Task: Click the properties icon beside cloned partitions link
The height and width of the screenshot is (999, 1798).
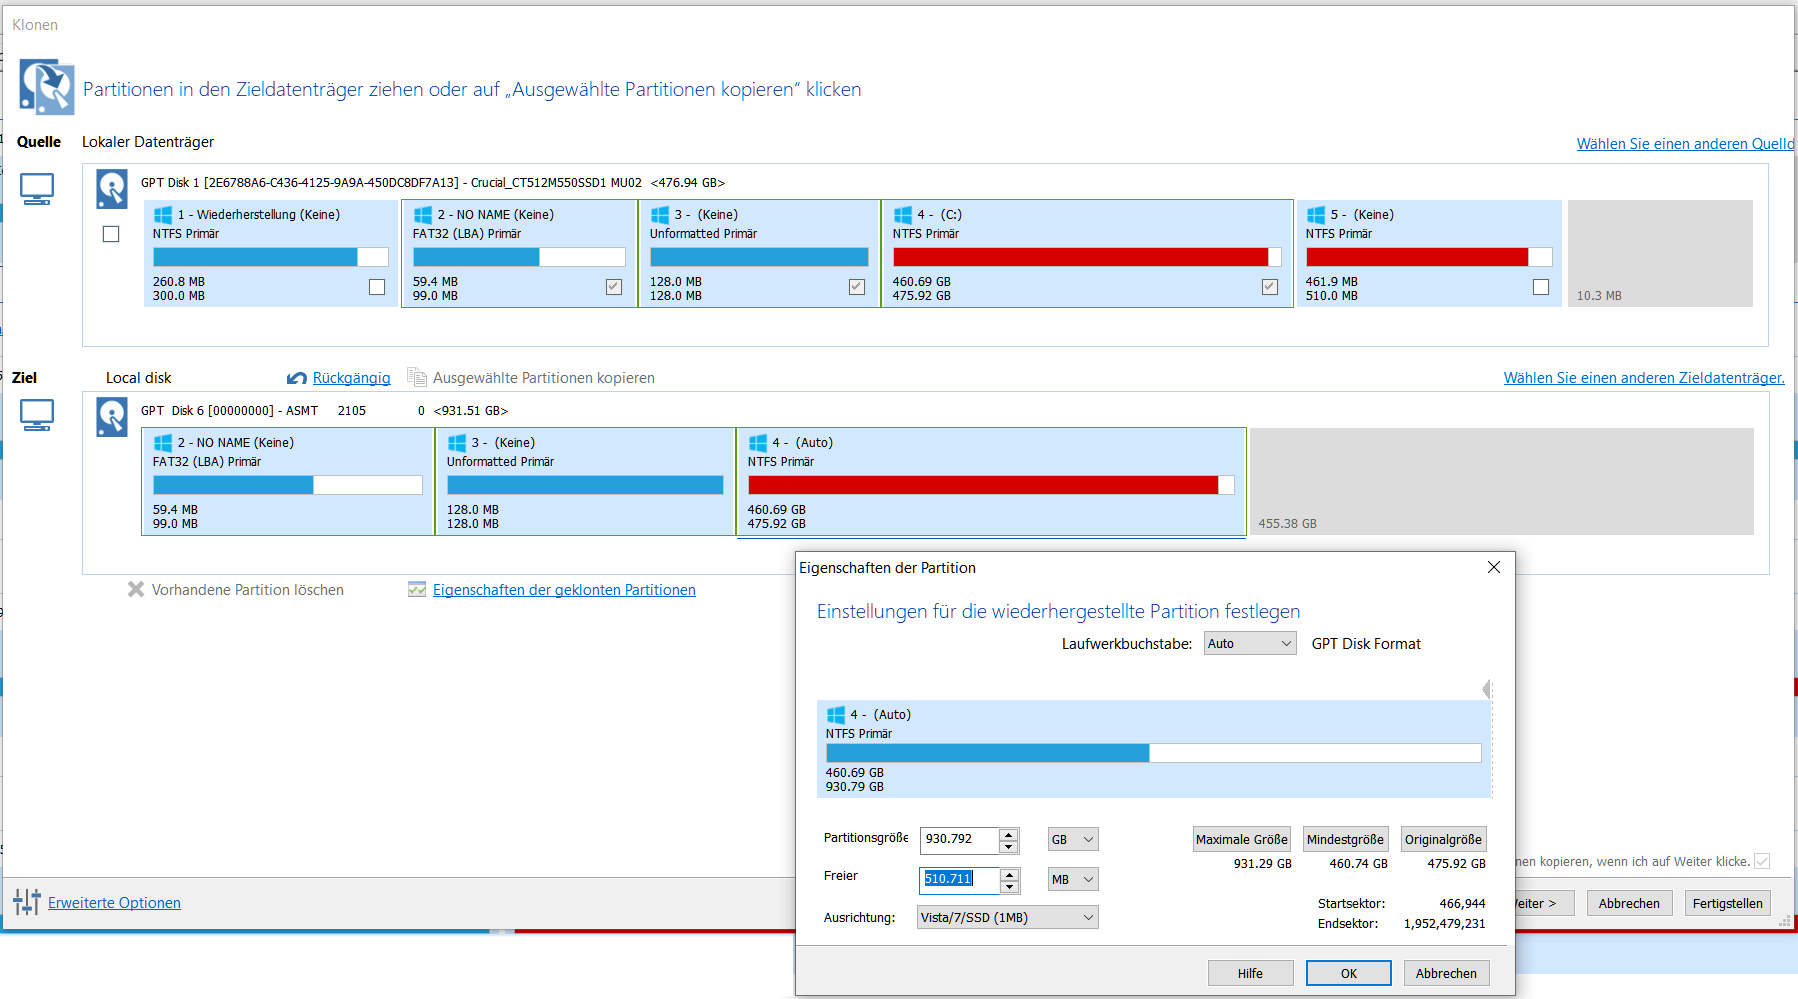Action: 417,589
